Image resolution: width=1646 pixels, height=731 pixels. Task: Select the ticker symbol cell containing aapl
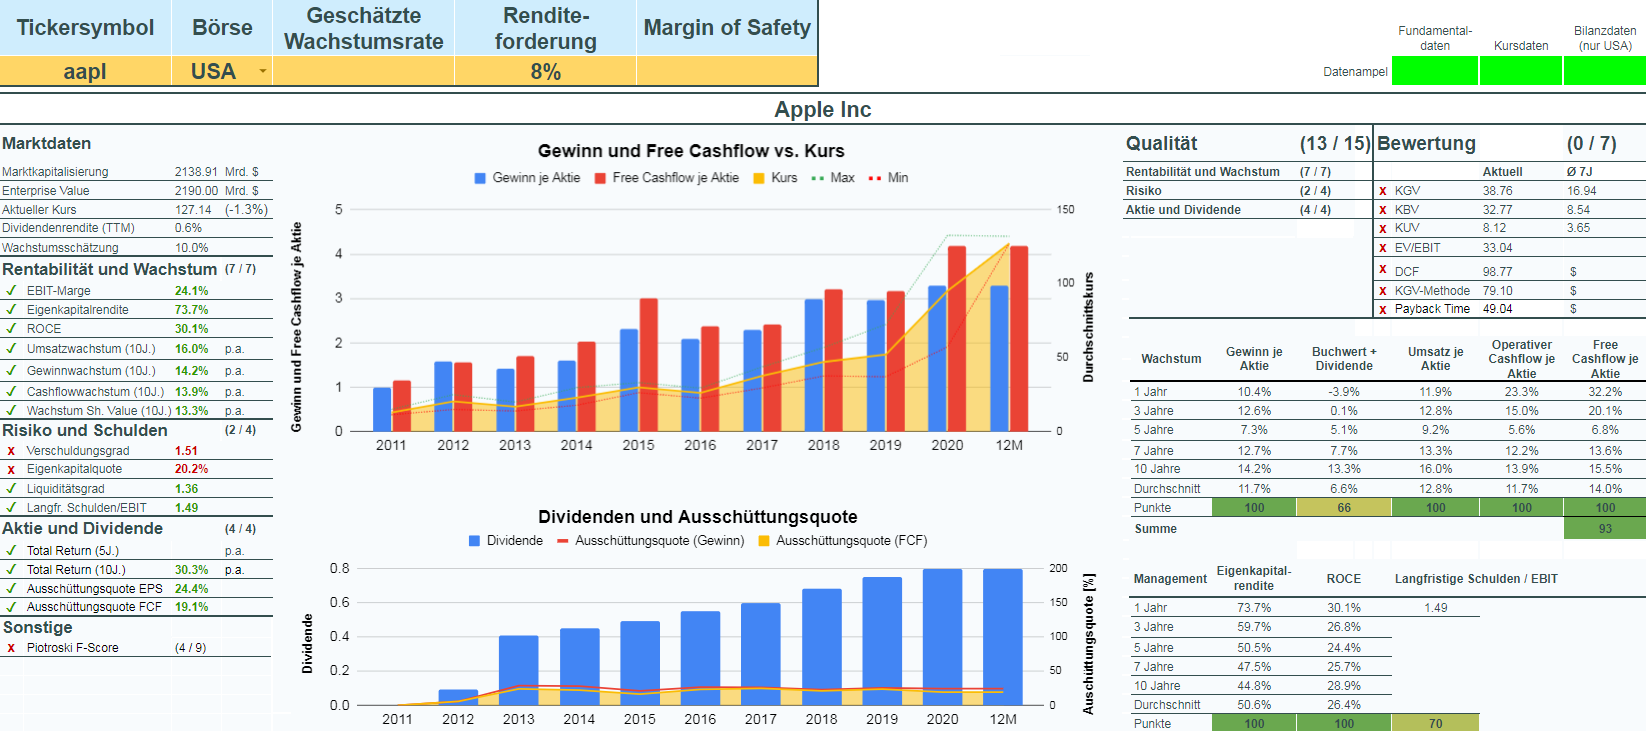(86, 71)
